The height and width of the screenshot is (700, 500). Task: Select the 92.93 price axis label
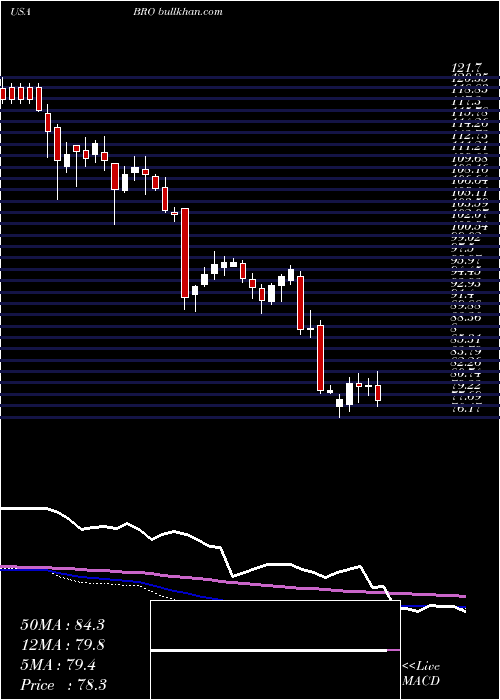[468, 284]
